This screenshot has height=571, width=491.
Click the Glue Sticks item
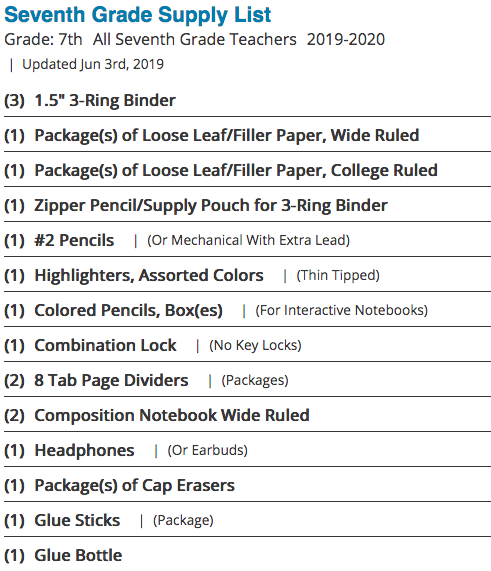point(77,520)
